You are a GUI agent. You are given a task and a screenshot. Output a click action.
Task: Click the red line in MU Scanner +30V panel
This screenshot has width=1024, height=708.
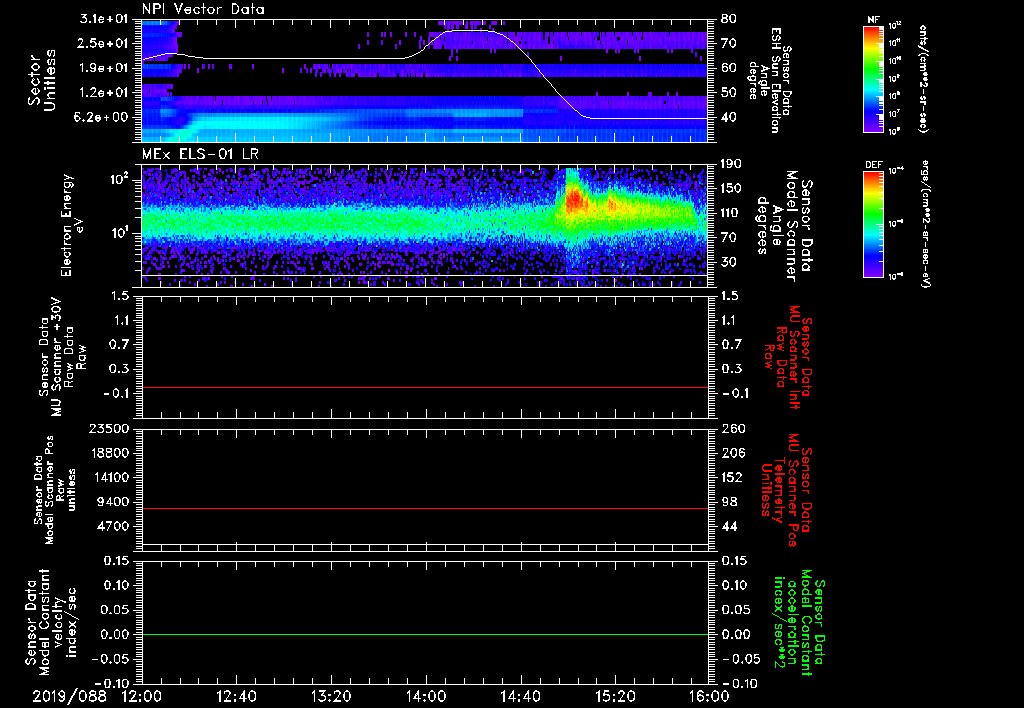tap(424, 387)
